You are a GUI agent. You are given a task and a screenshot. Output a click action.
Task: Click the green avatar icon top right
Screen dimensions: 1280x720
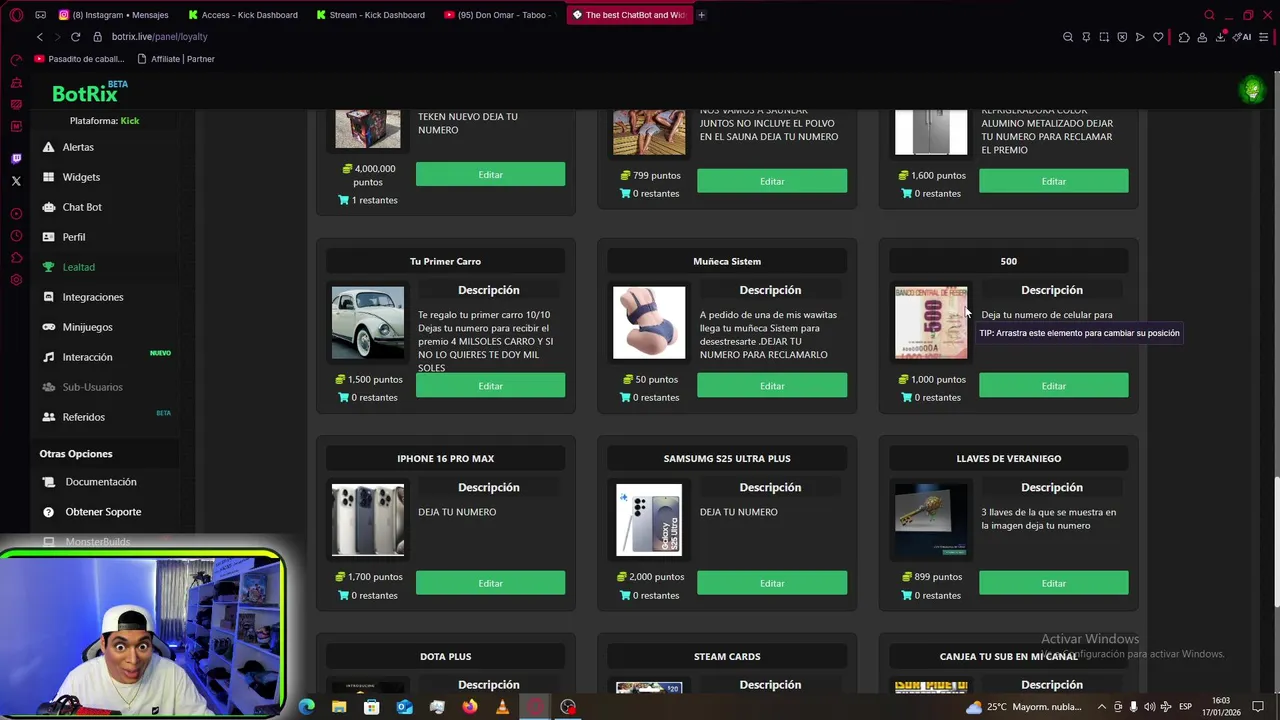click(x=1252, y=91)
